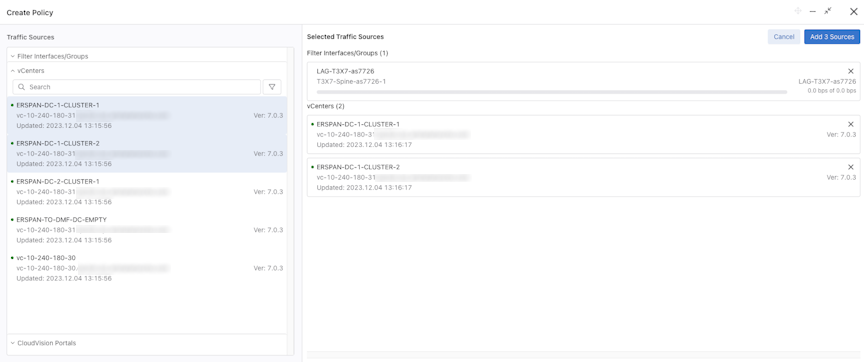The width and height of the screenshot is (864, 362).
Task: Select ERSPAN-DC-2-CLUSTER-1 vCenter
Action: coord(147,192)
